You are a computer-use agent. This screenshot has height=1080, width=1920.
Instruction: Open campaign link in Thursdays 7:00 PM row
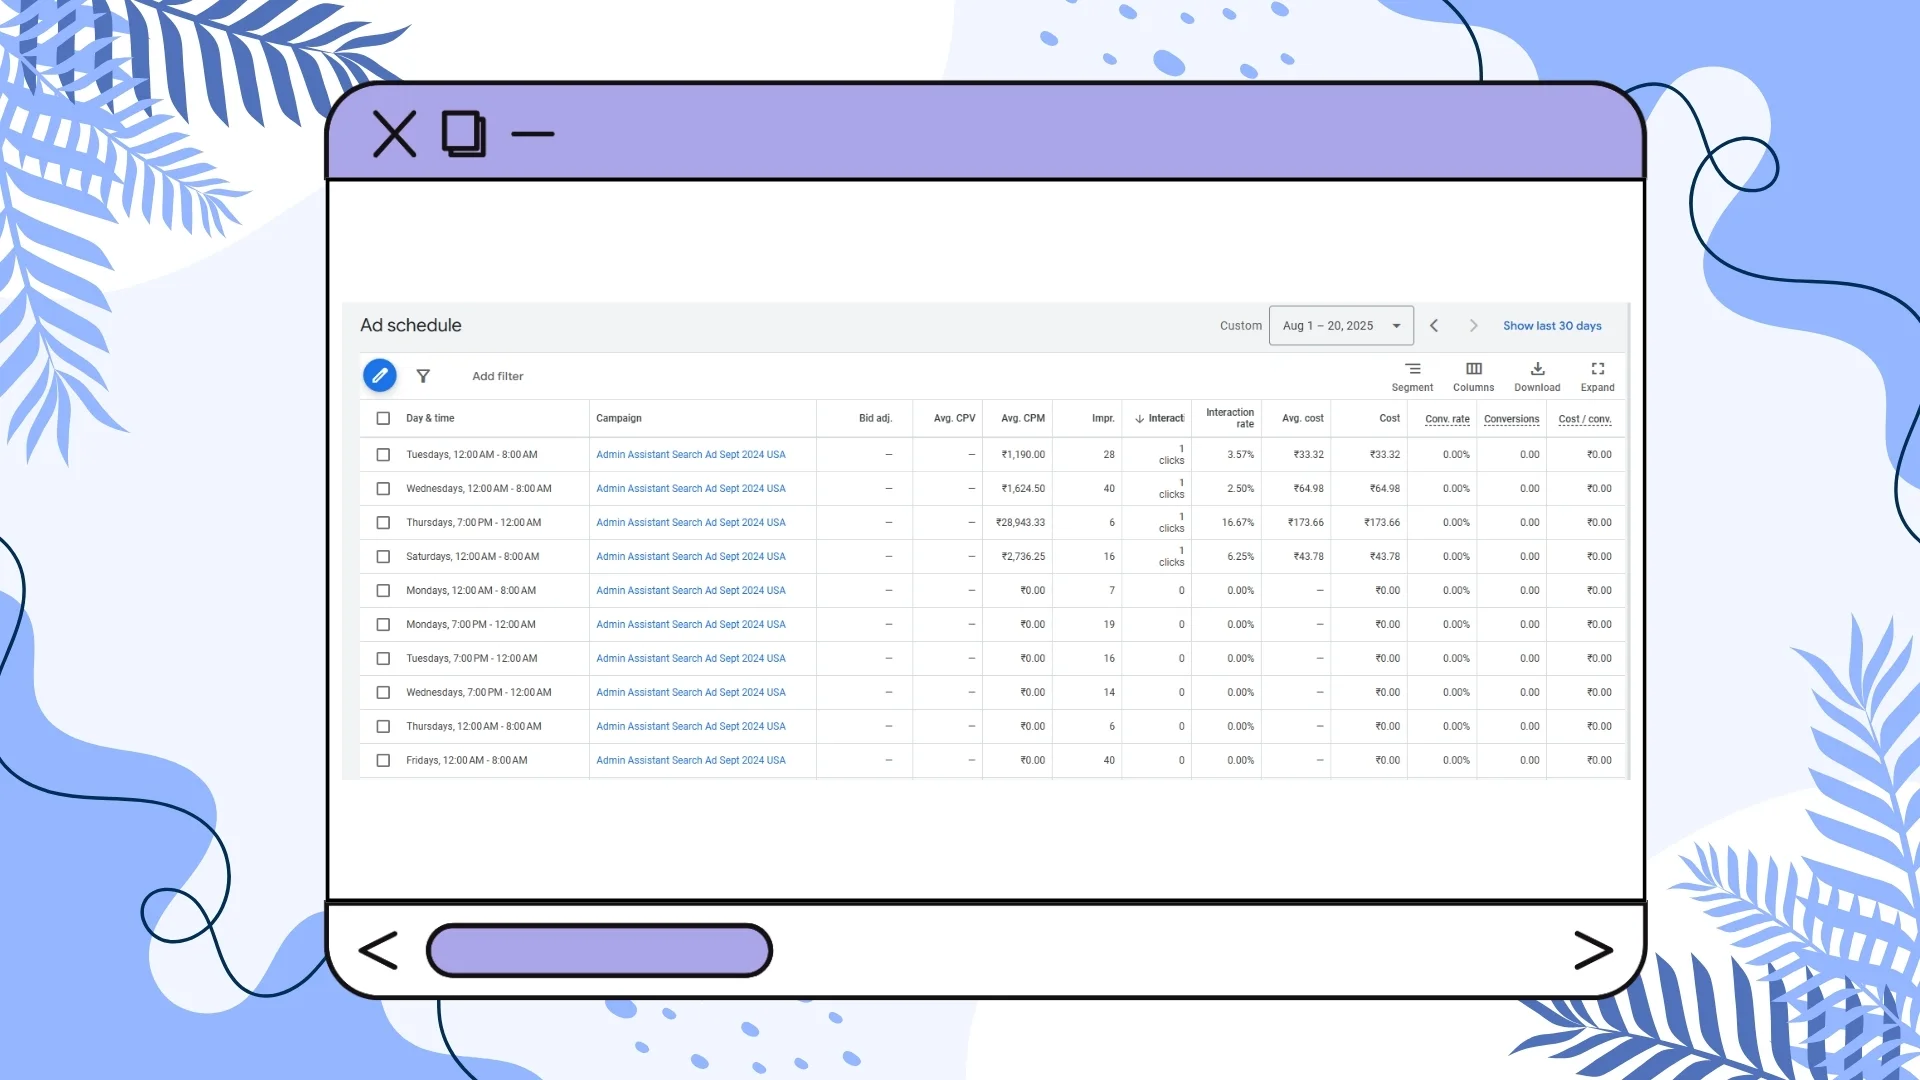click(691, 523)
